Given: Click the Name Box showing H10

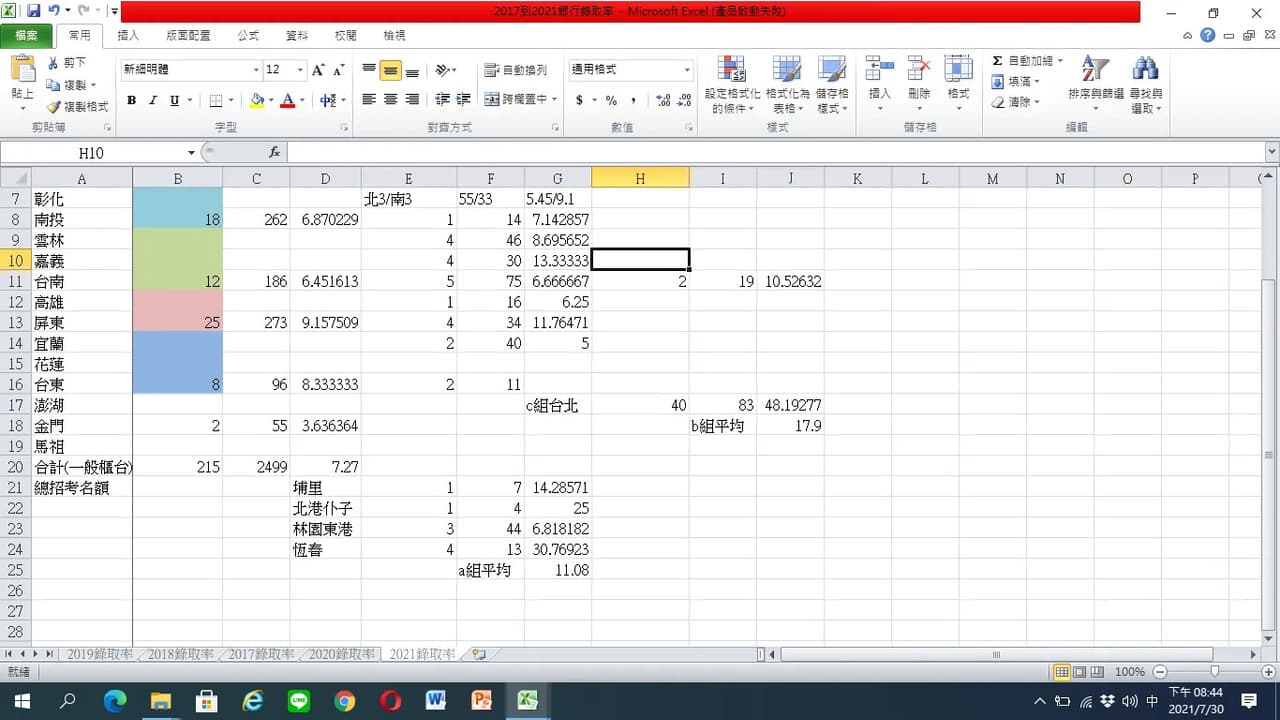Looking at the screenshot, I should click(x=92, y=153).
